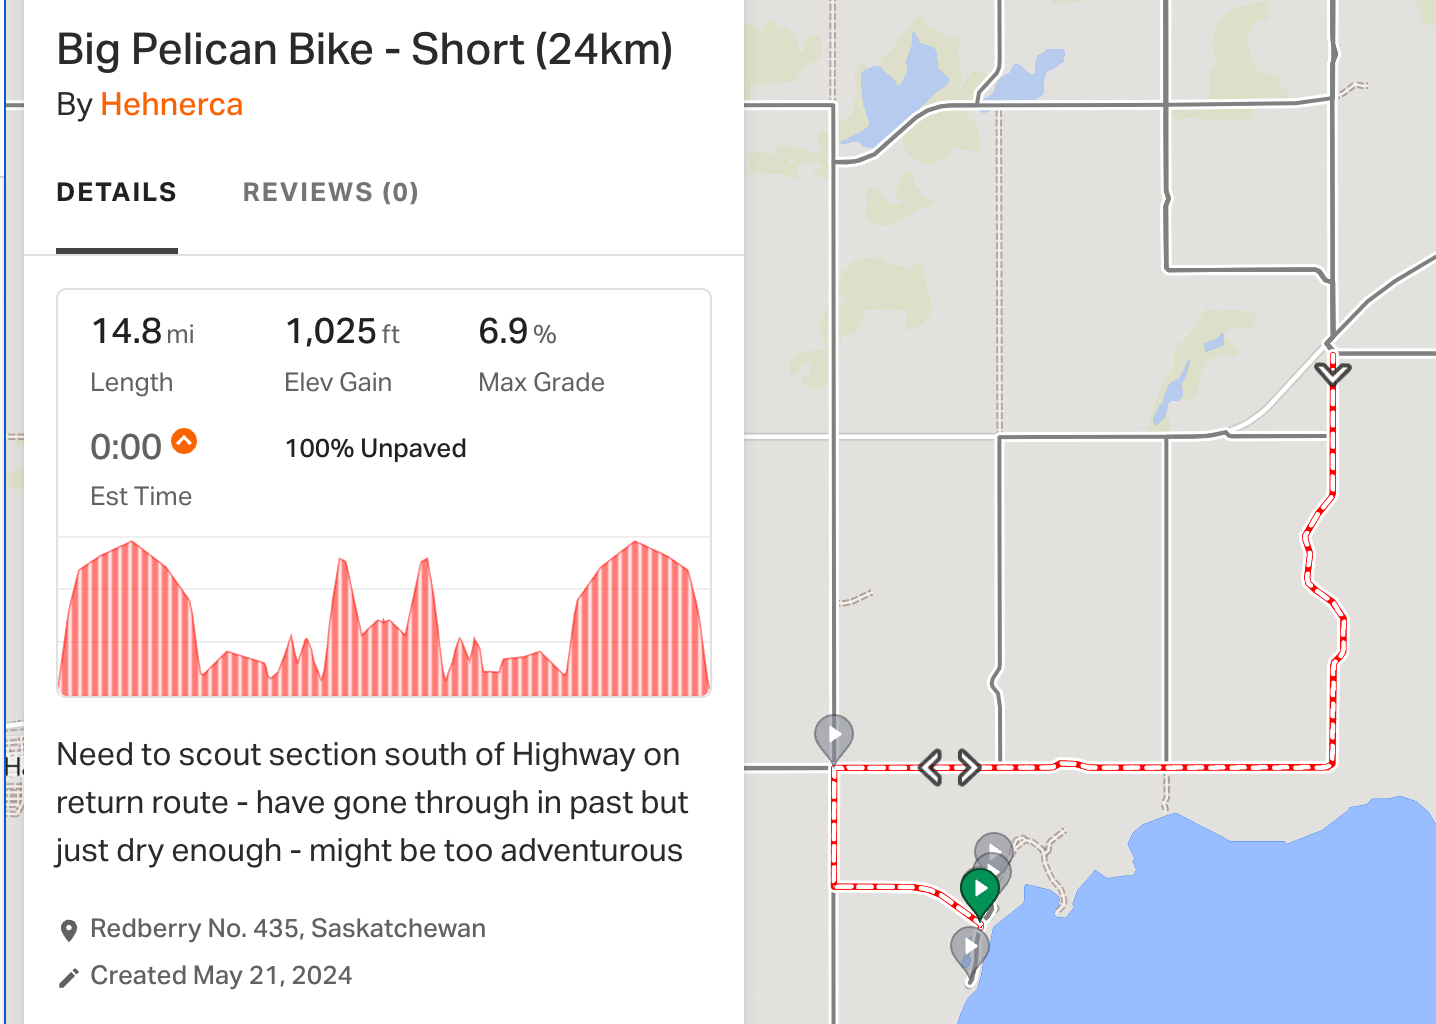1436x1024 pixels.
Task: Click the left direction arrow on route
Action: [931, 768]
